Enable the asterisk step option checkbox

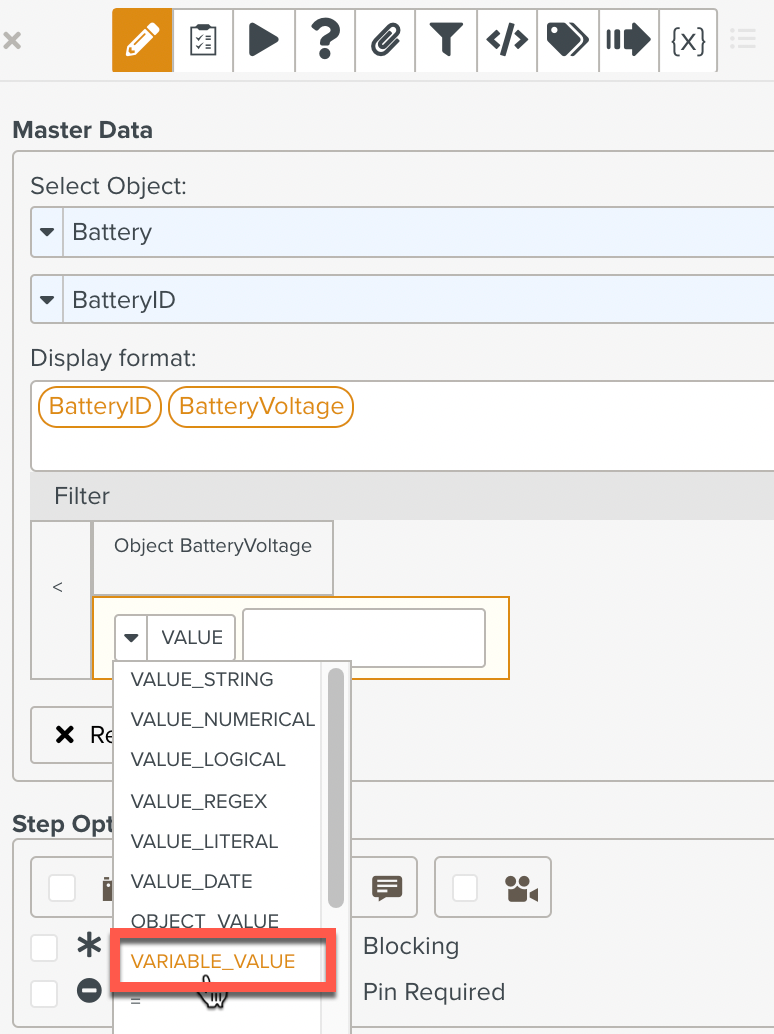click(43, 946)
